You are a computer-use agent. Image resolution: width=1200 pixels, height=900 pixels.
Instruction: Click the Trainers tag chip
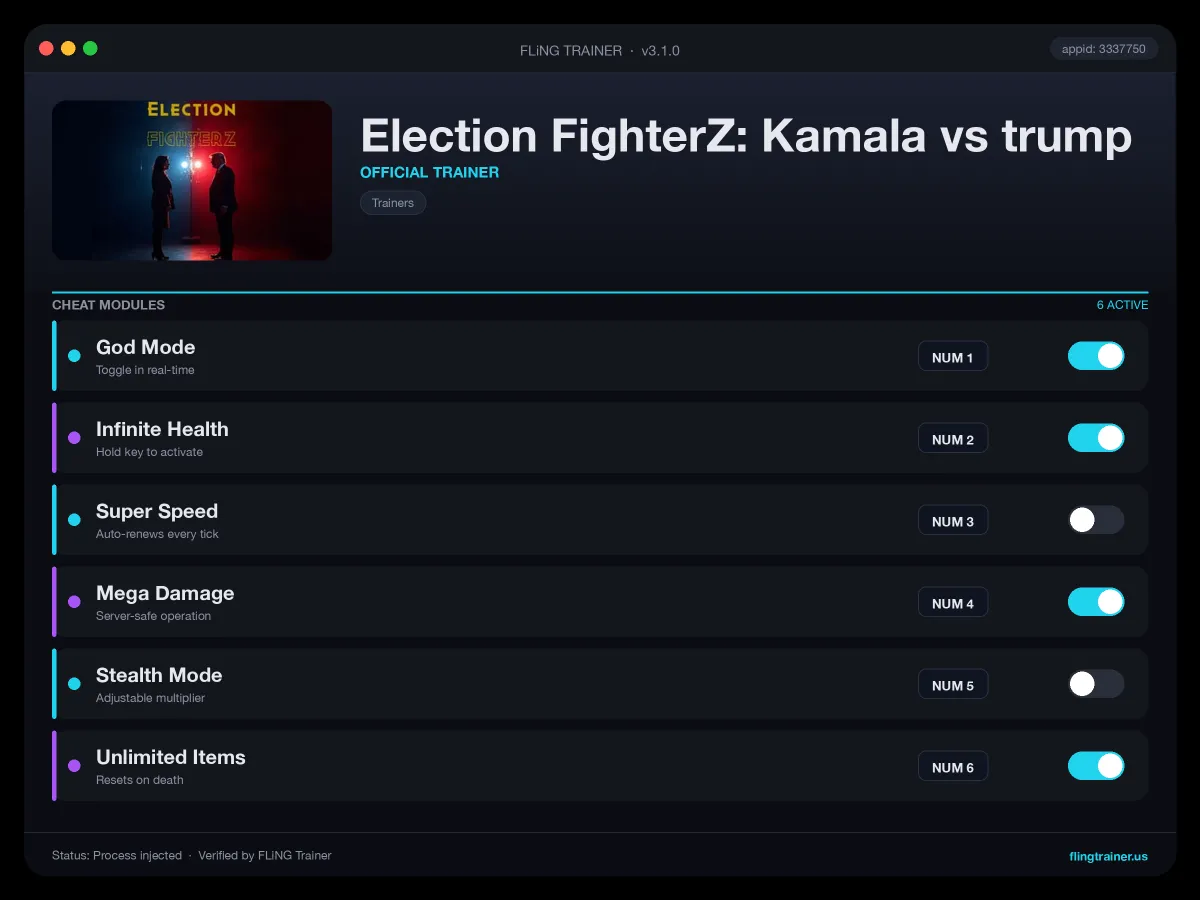click(393, 203)
